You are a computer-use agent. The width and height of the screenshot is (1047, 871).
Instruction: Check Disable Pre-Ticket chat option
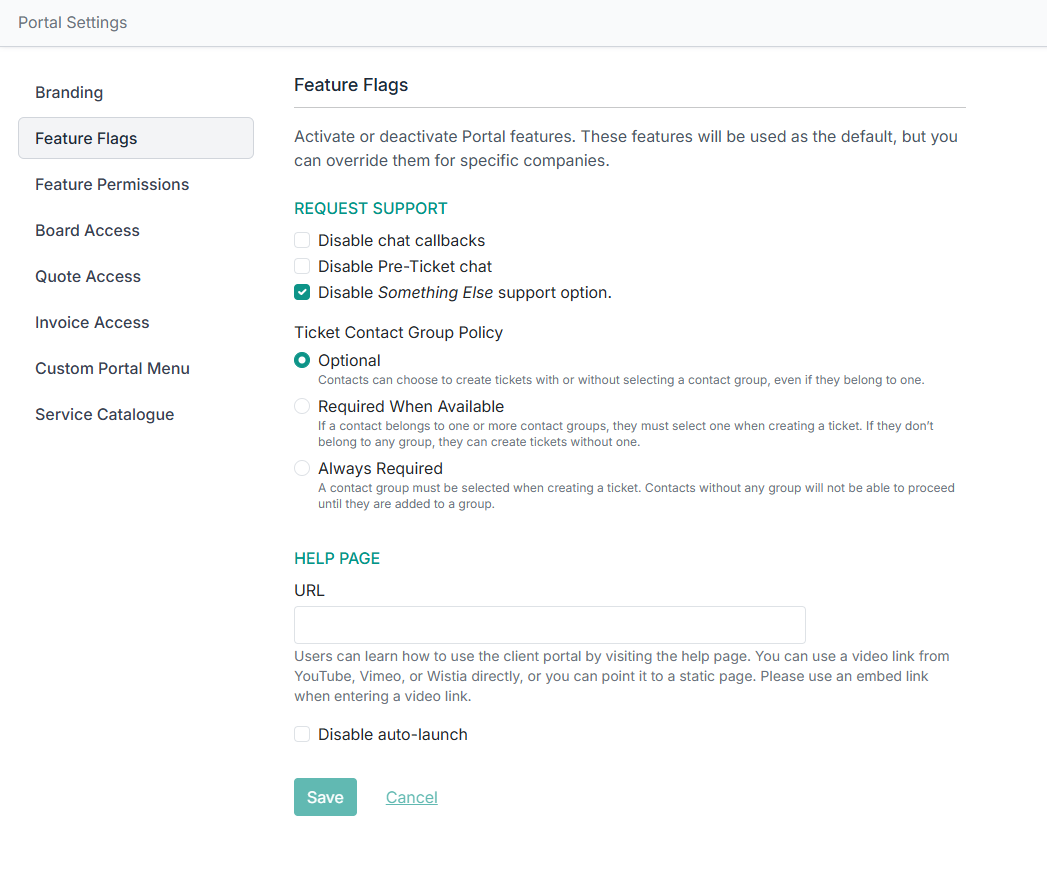point(302,267)
